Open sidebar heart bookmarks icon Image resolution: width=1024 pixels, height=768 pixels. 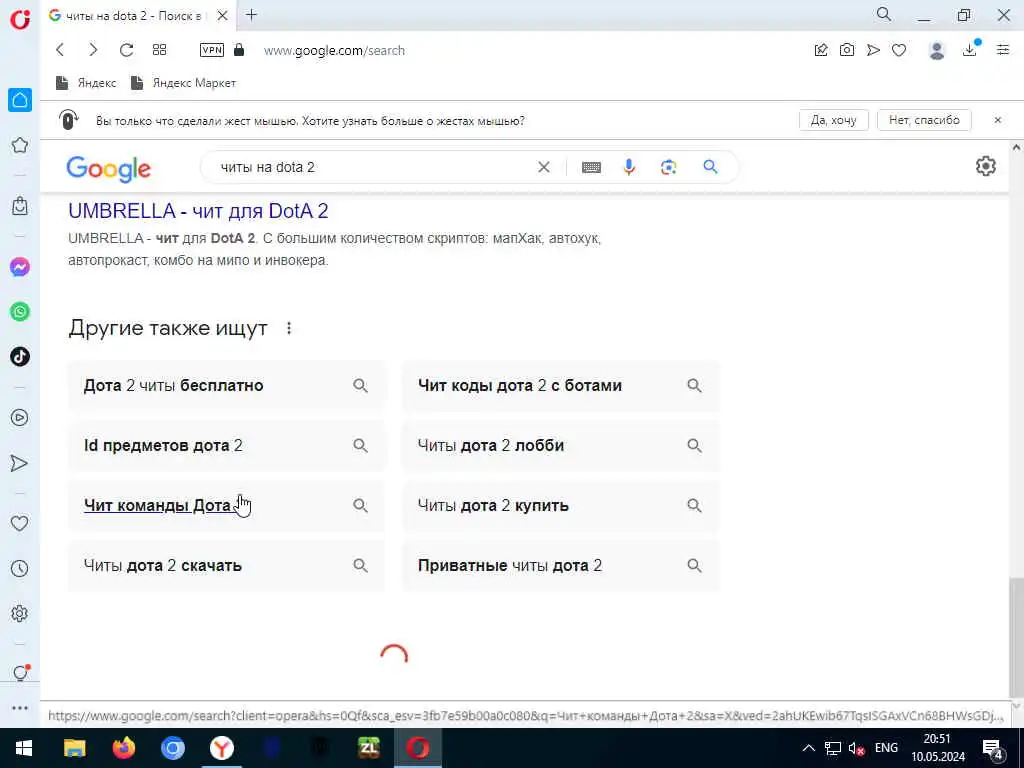point(20,523)
